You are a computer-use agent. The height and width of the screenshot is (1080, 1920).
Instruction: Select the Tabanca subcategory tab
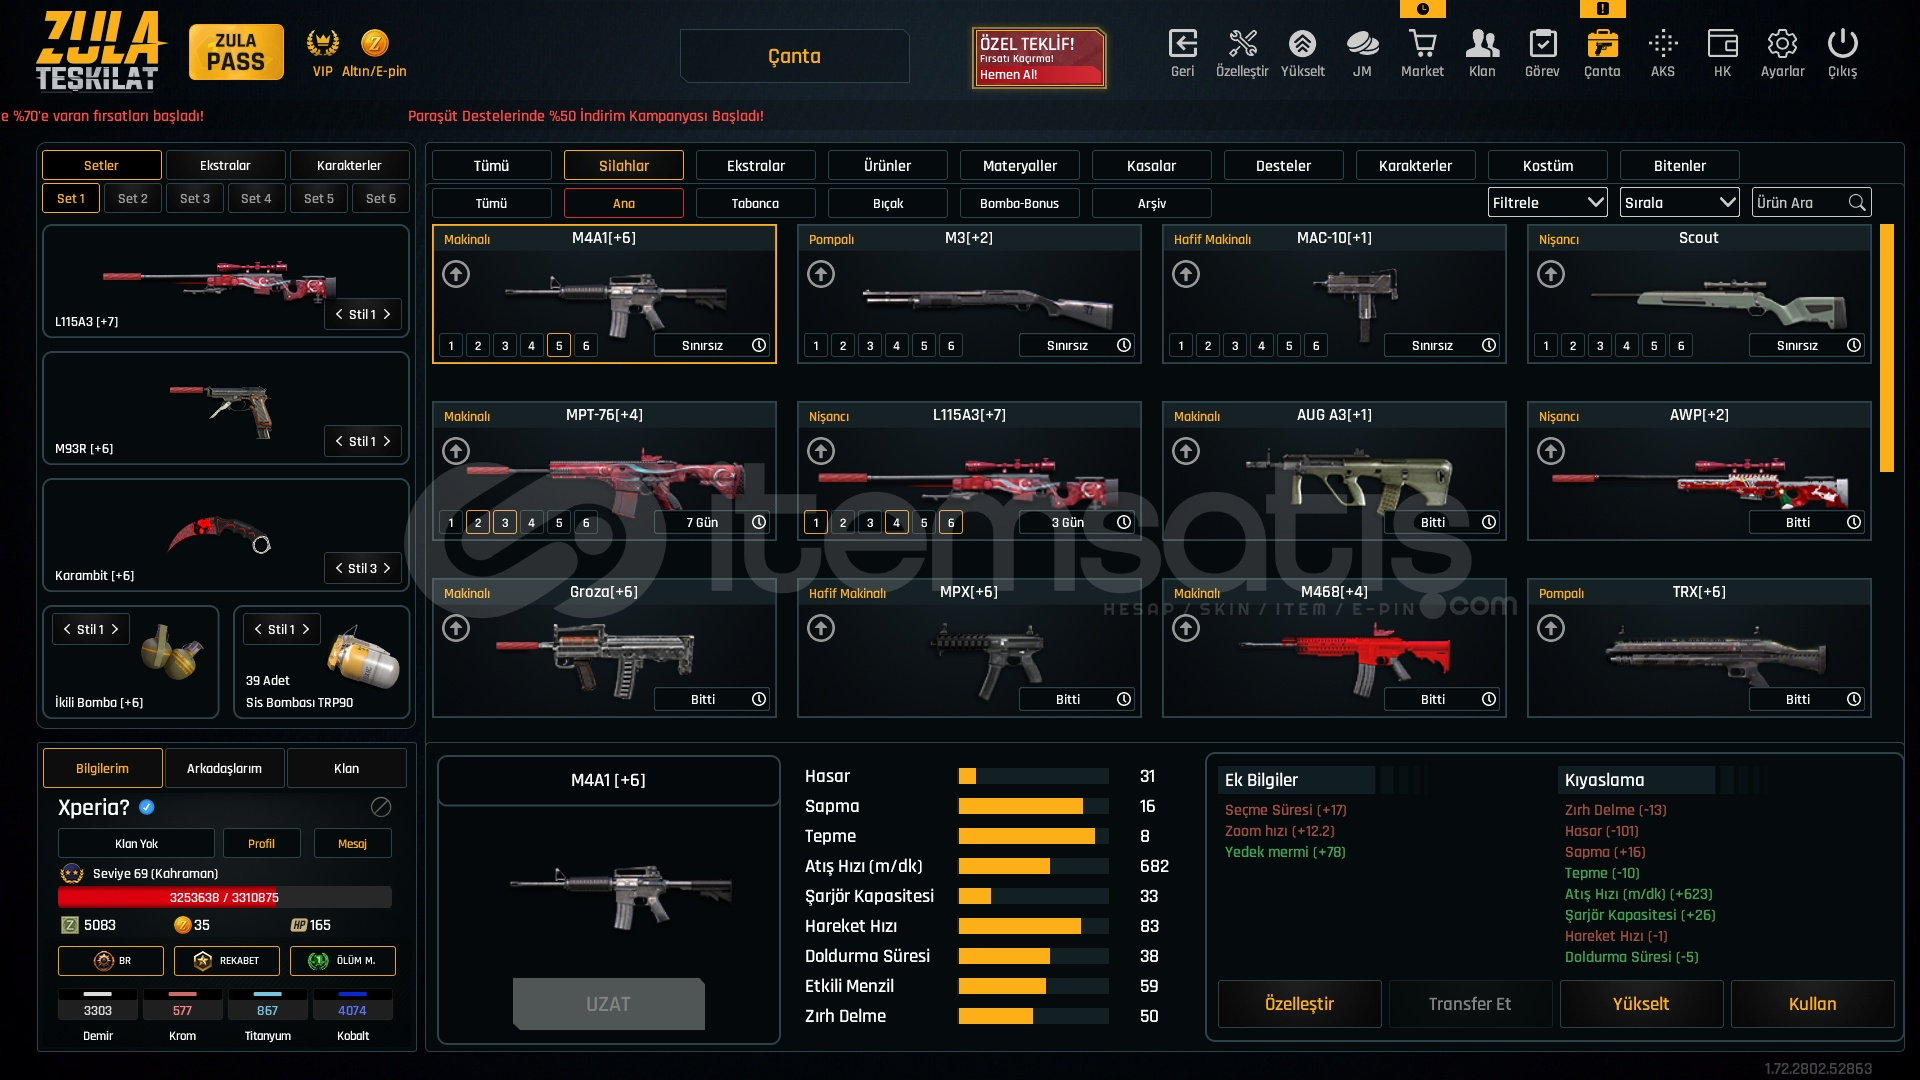[x=756, y=203]
